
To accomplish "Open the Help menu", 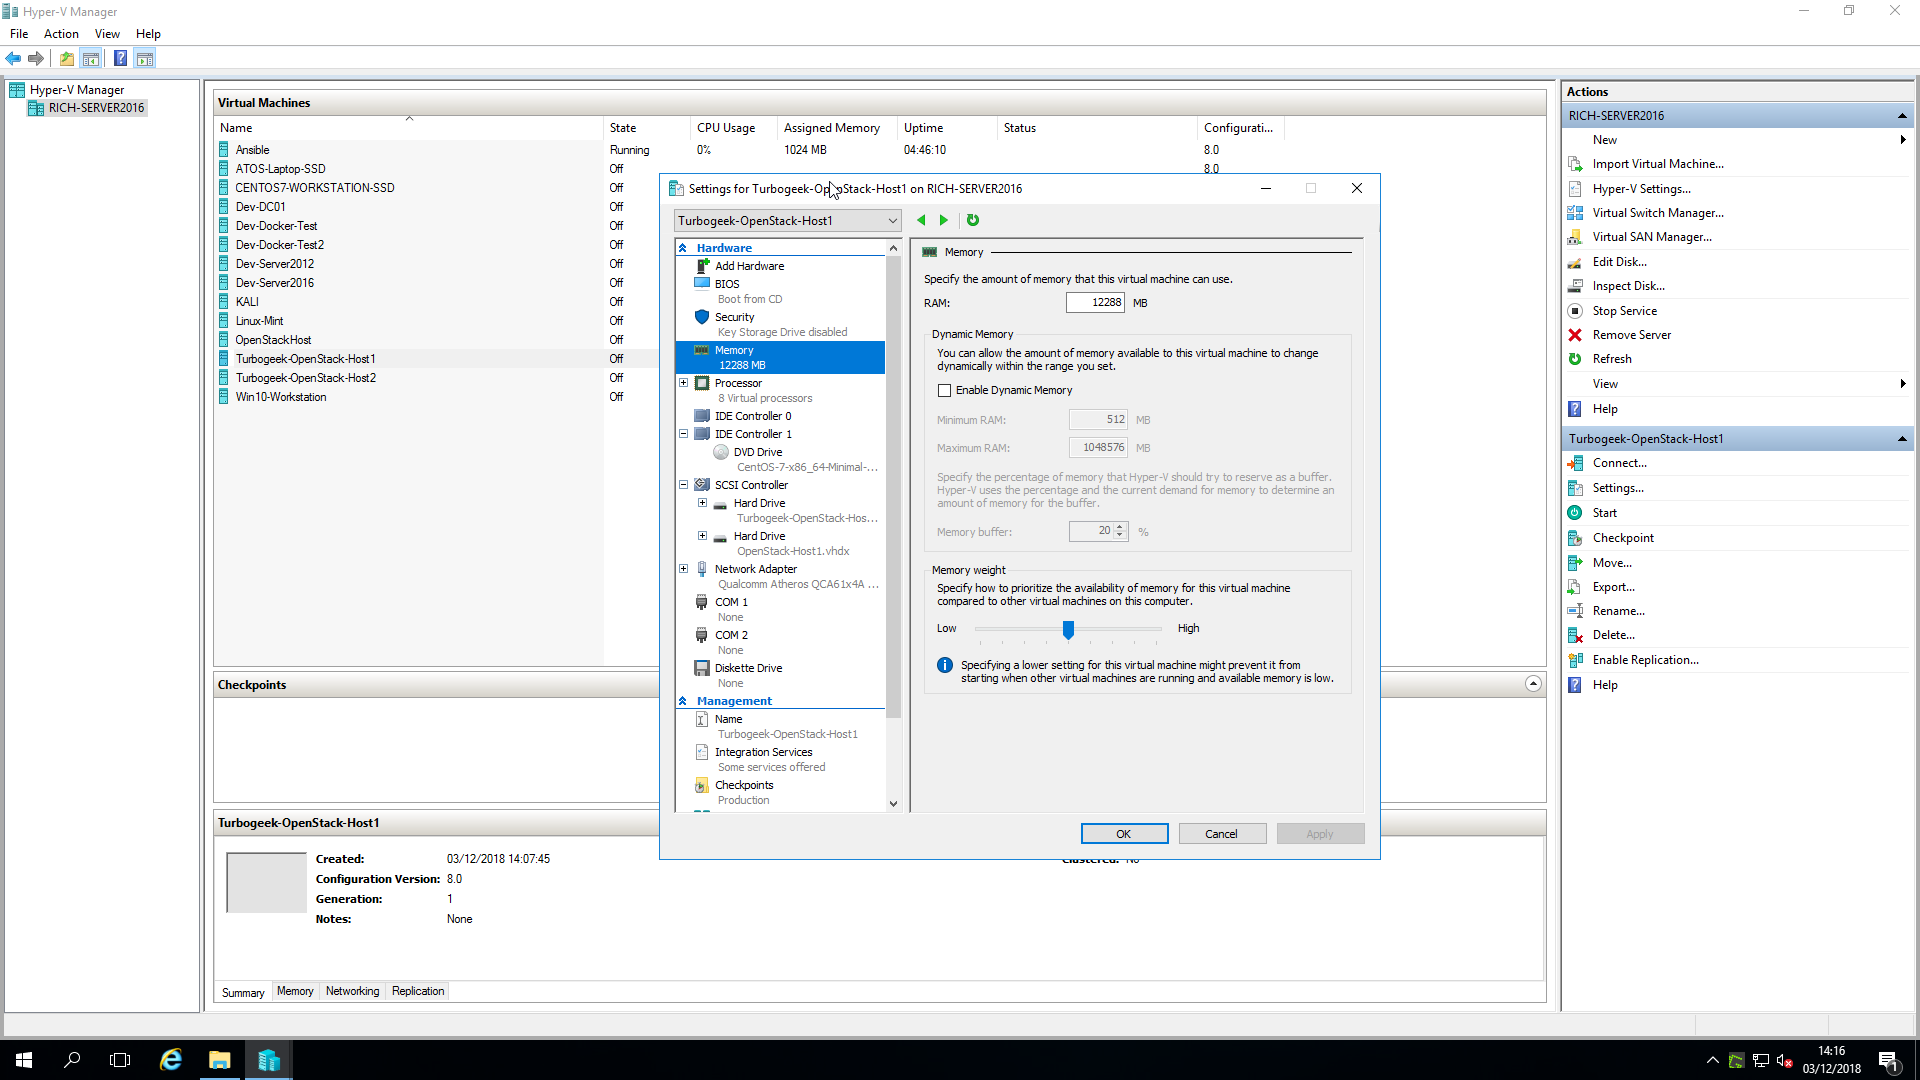I will click(x=148, y=34).
